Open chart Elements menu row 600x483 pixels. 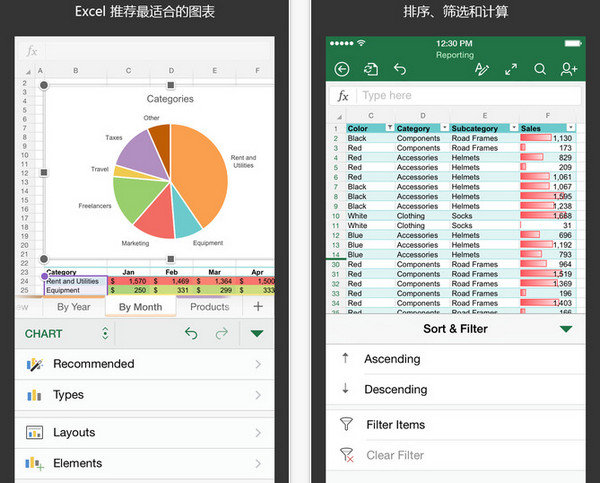coord(144,463)
